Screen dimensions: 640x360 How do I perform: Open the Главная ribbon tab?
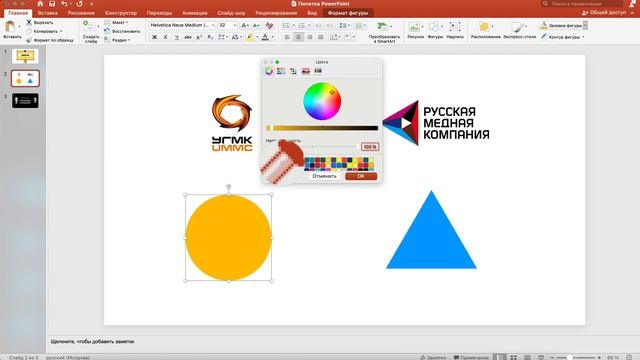click(18, 13)
